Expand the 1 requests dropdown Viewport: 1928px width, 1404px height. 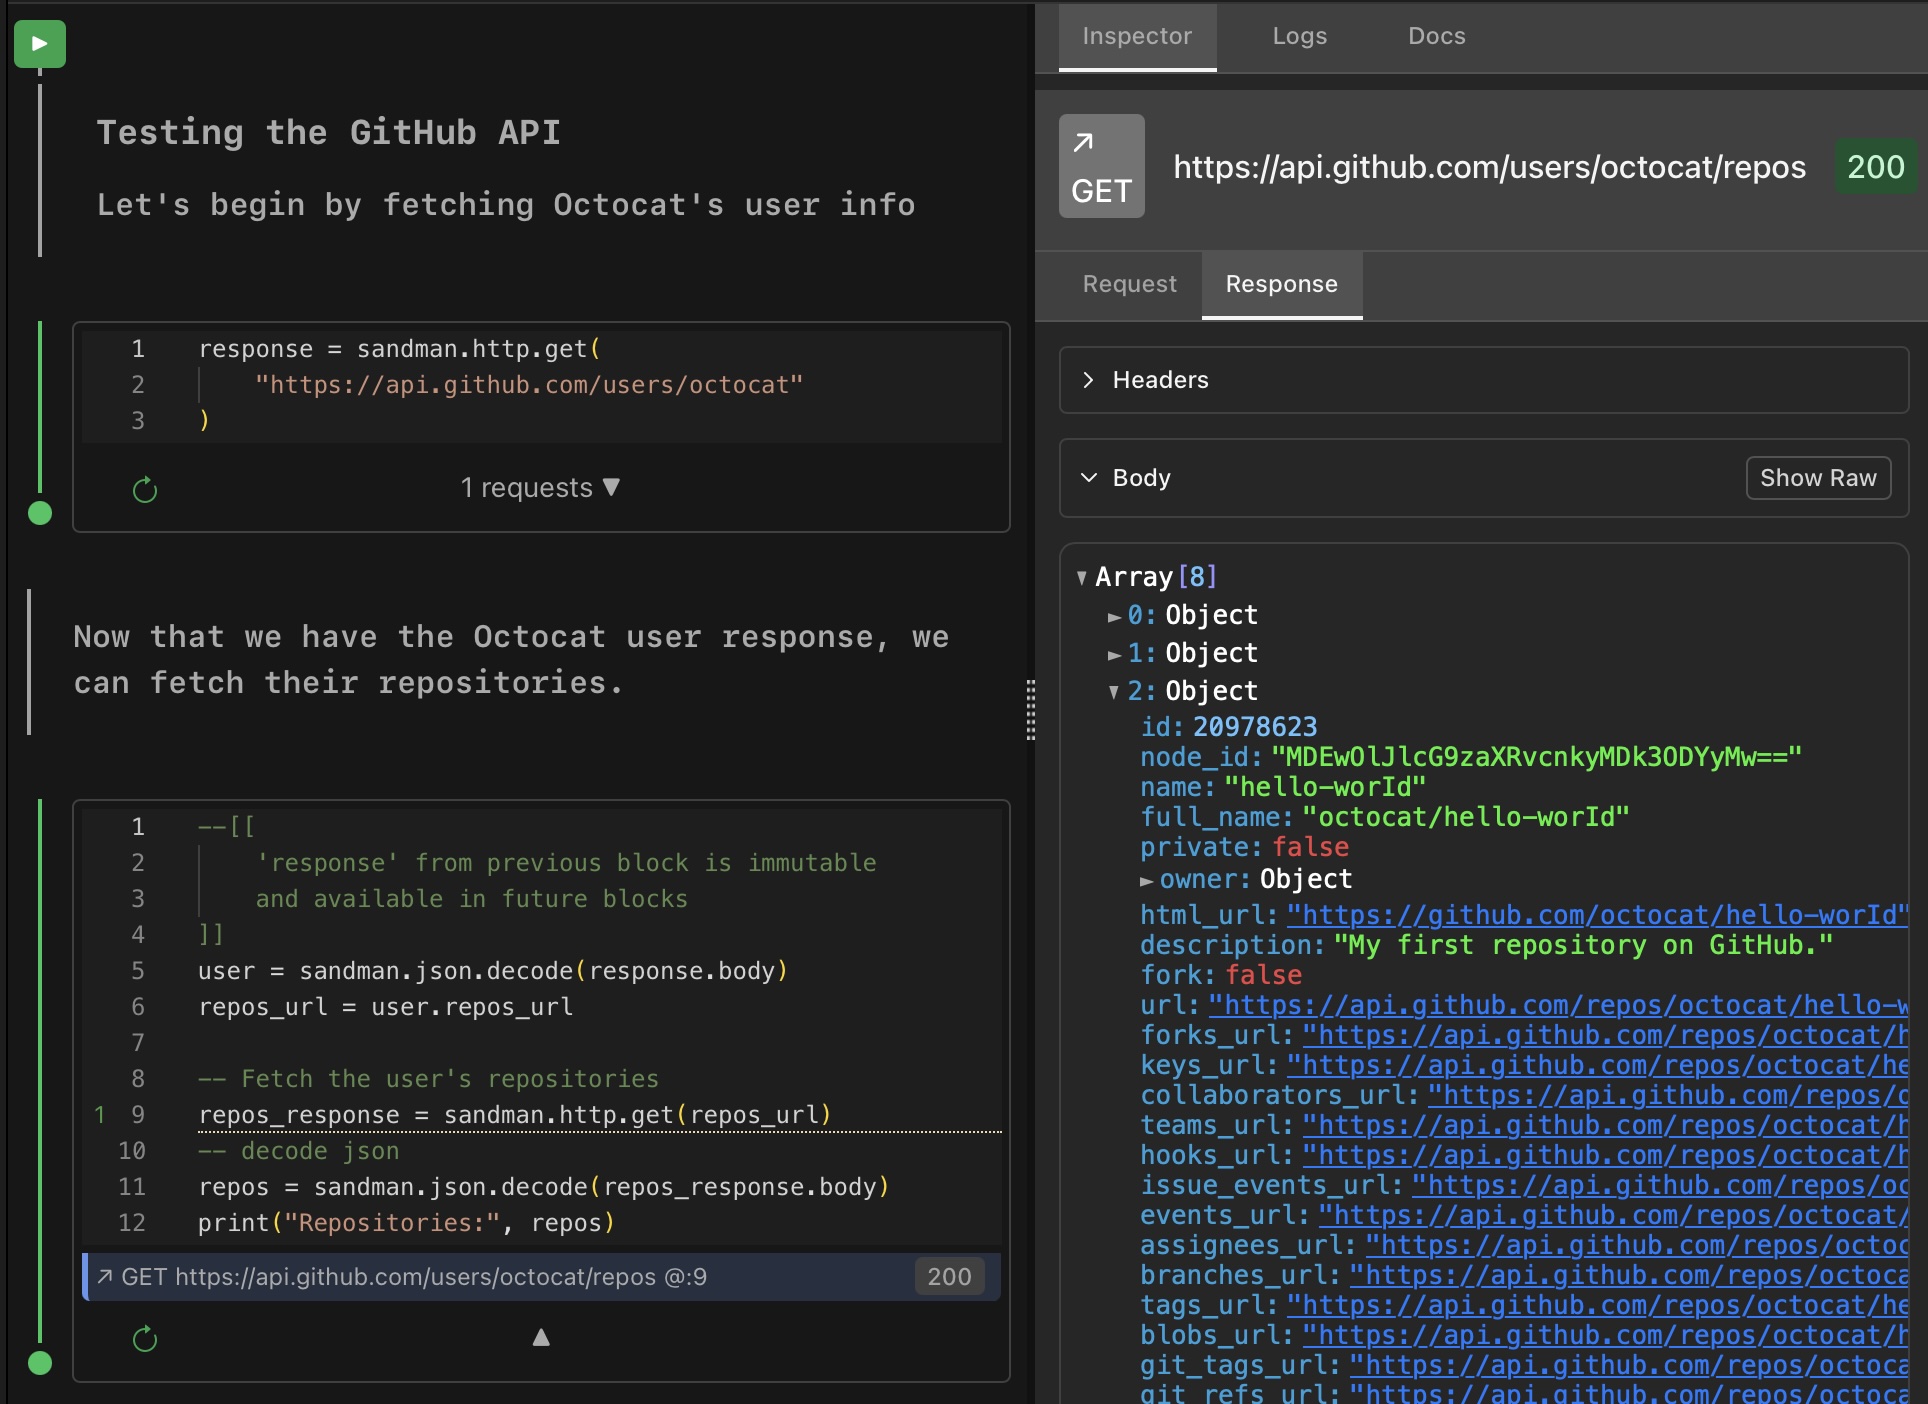pos(540,488)
